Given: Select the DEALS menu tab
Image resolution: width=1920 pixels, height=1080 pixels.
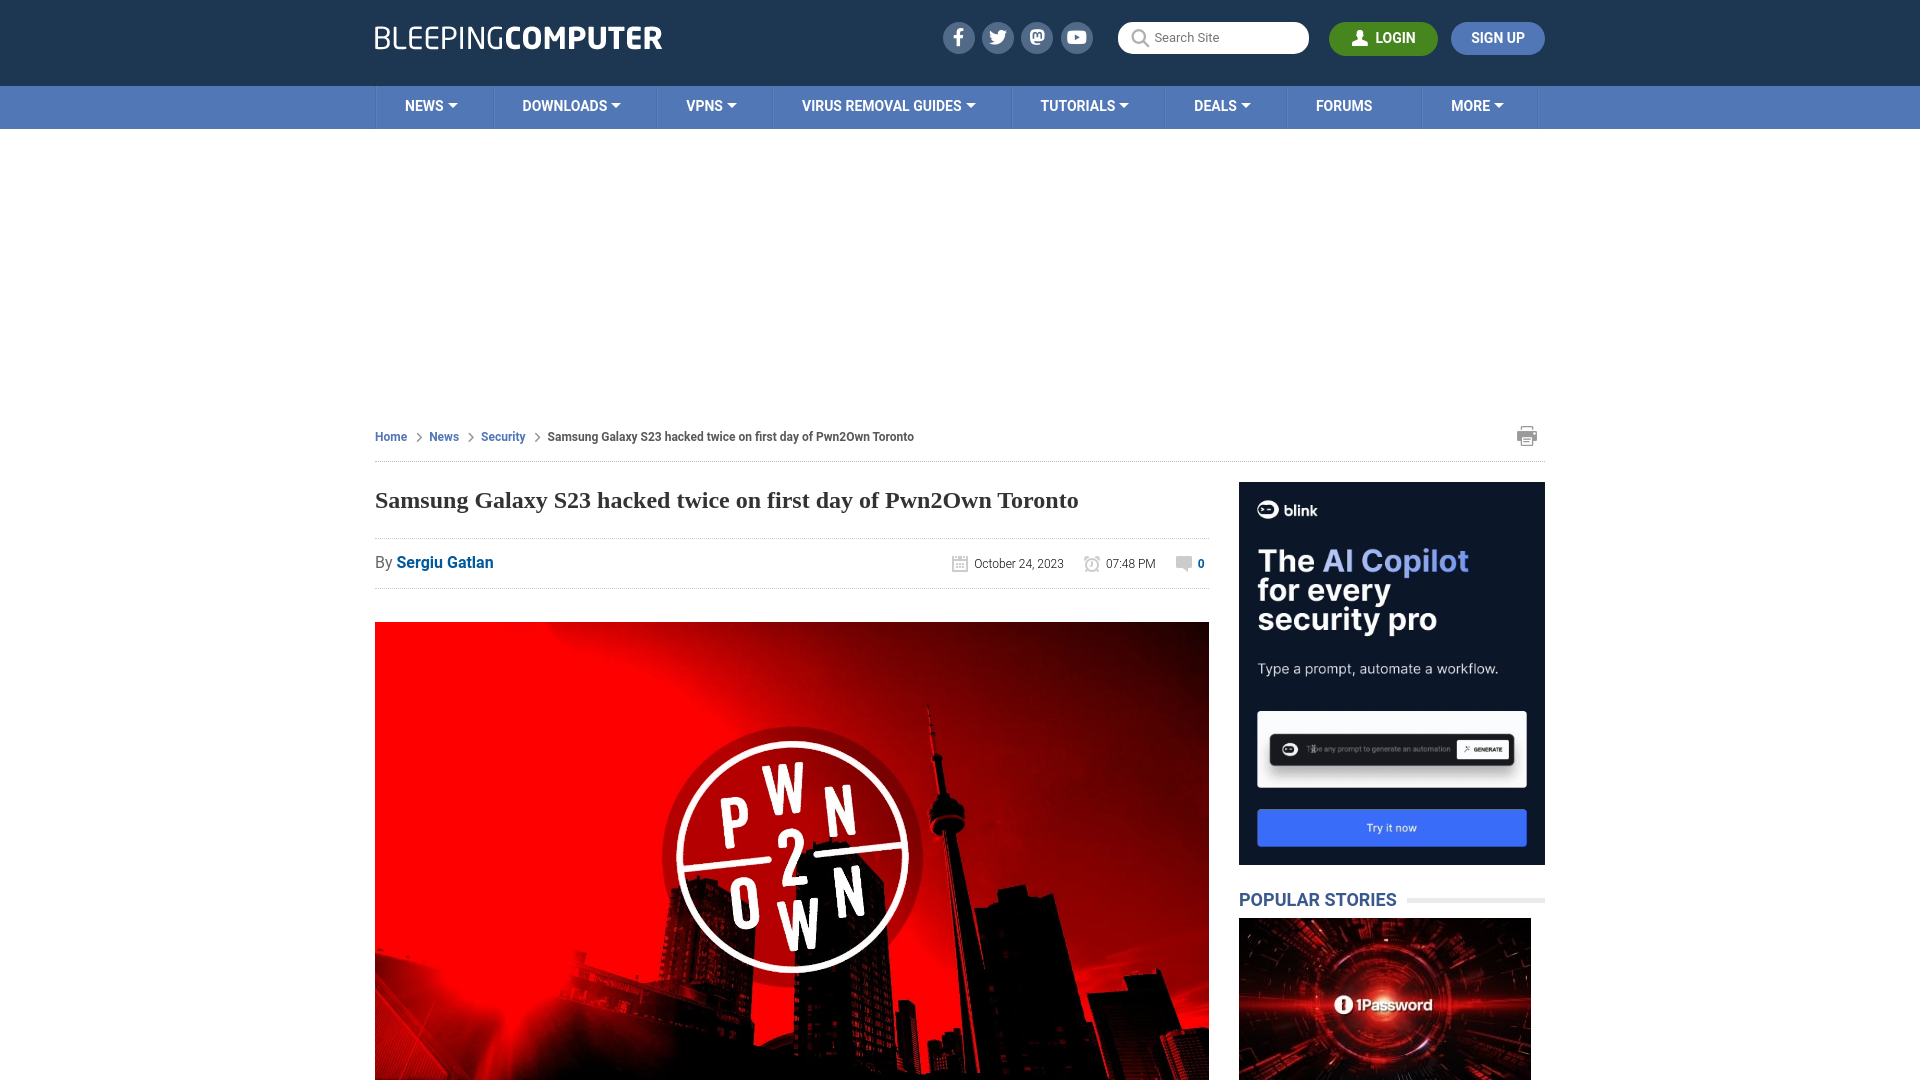Looking at the screenshot, I should [x=1221, y=105].
